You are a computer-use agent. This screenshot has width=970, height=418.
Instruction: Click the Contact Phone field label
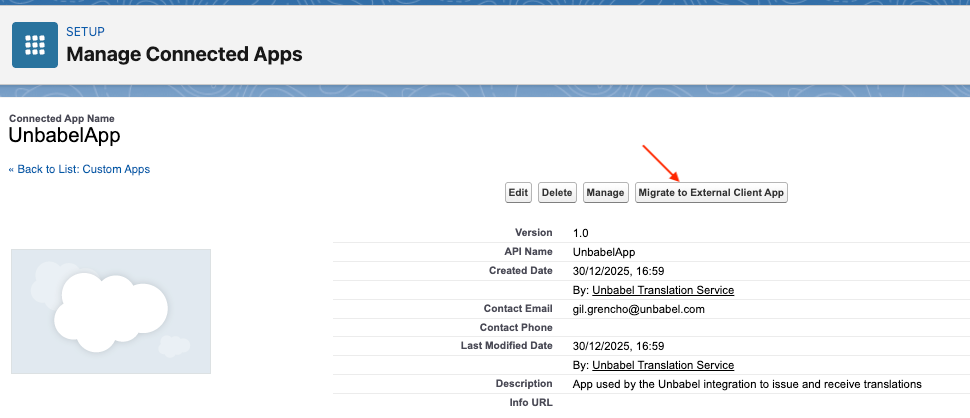point(516,327)
